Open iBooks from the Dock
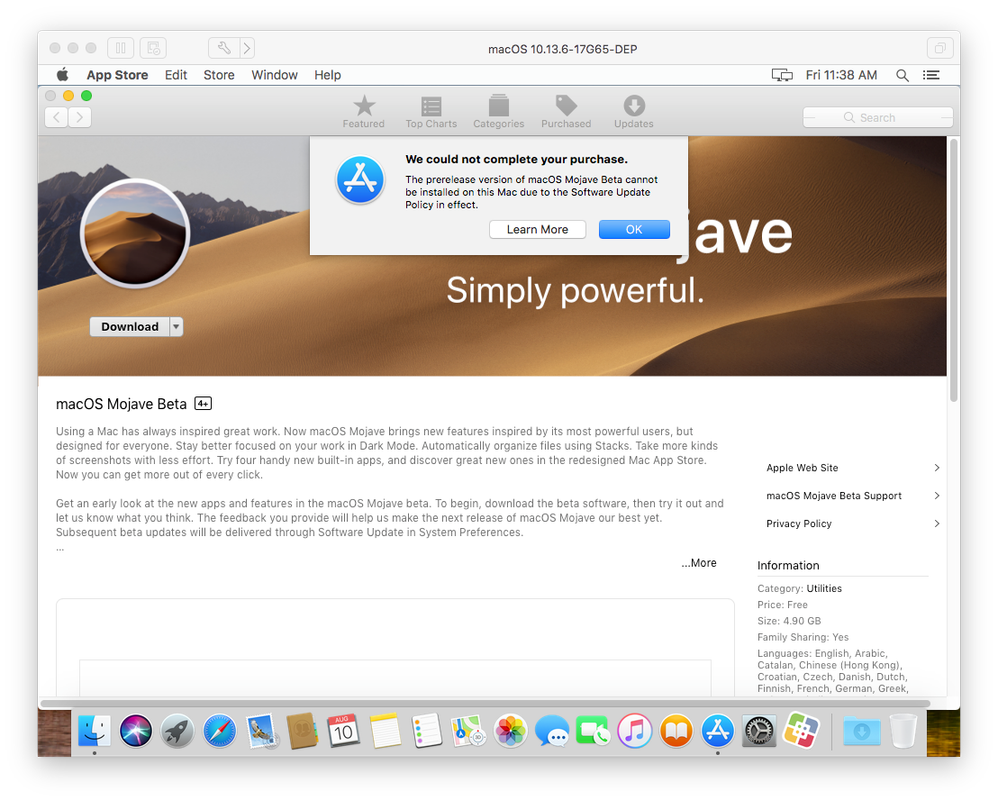Screen dimensions: 998x802 pyautogui.click(x=676, y=730)
